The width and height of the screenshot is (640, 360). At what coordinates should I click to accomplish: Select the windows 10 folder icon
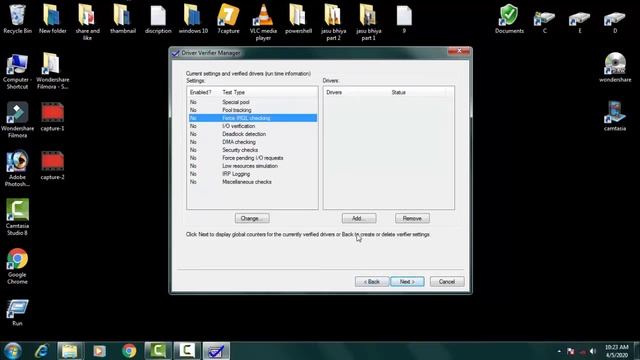[193, 18]
